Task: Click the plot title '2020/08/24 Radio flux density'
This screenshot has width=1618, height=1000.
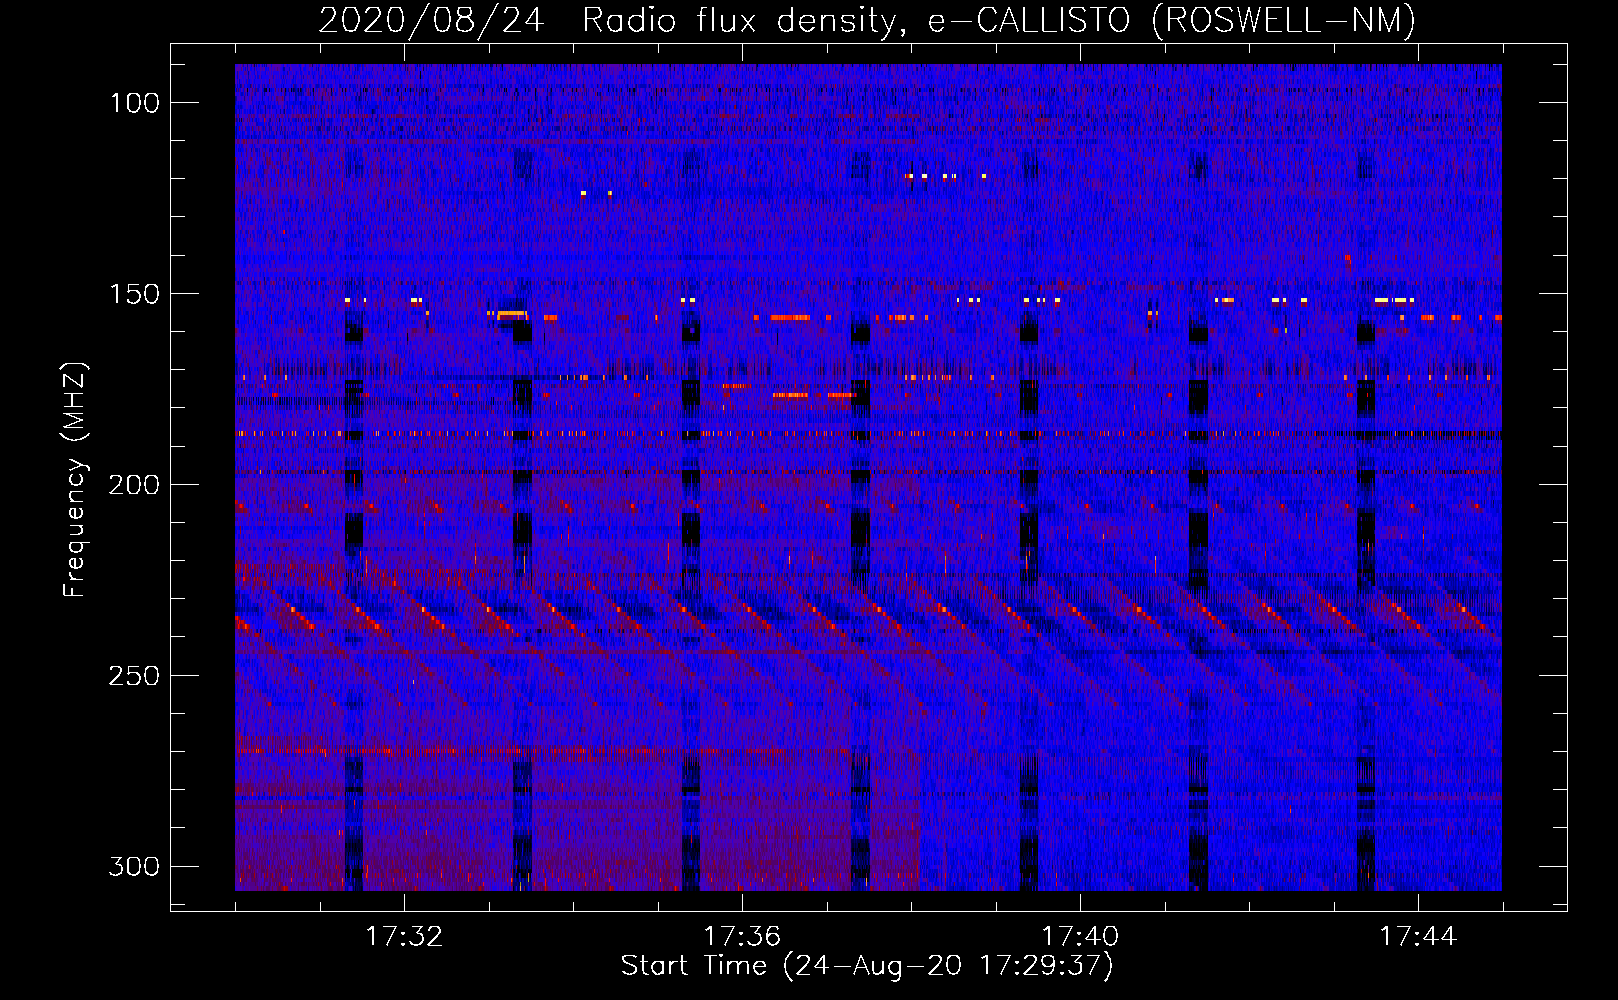Action: (613, 20)
